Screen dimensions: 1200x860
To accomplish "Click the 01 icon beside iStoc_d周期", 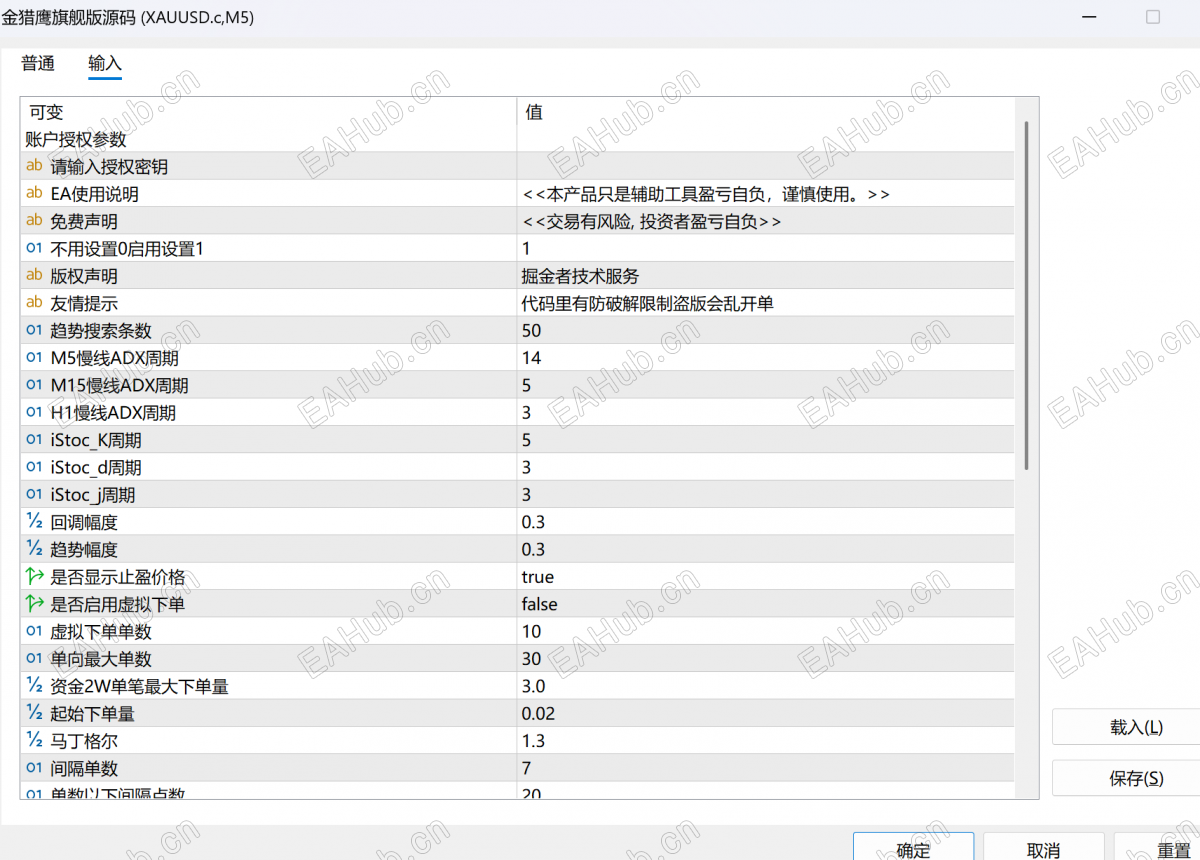I will coord(34,467).
